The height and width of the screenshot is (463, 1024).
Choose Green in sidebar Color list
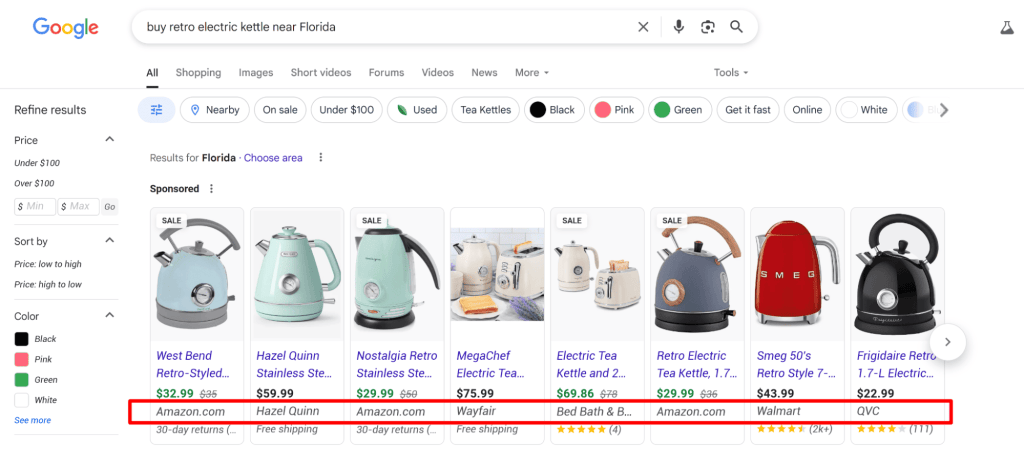[36, 379]
